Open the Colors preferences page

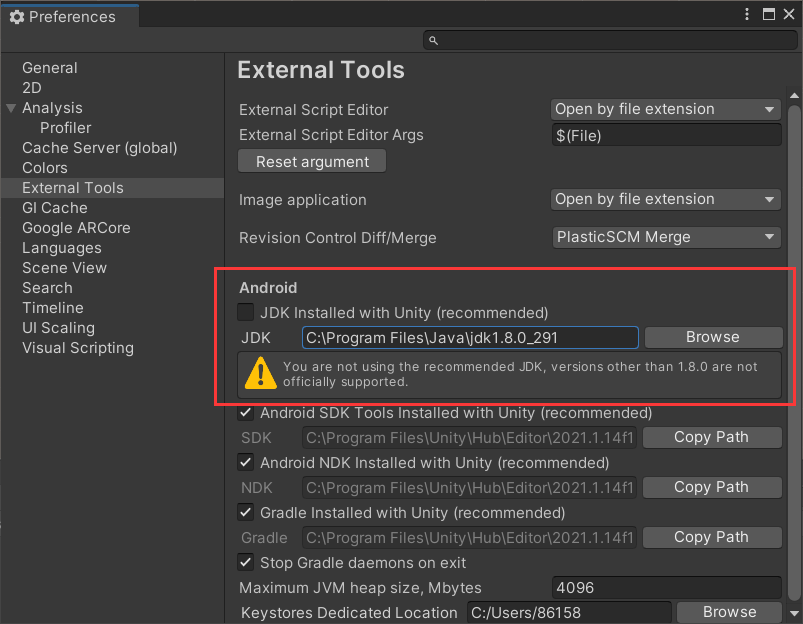pyautogui.click(x=45, y=168)
